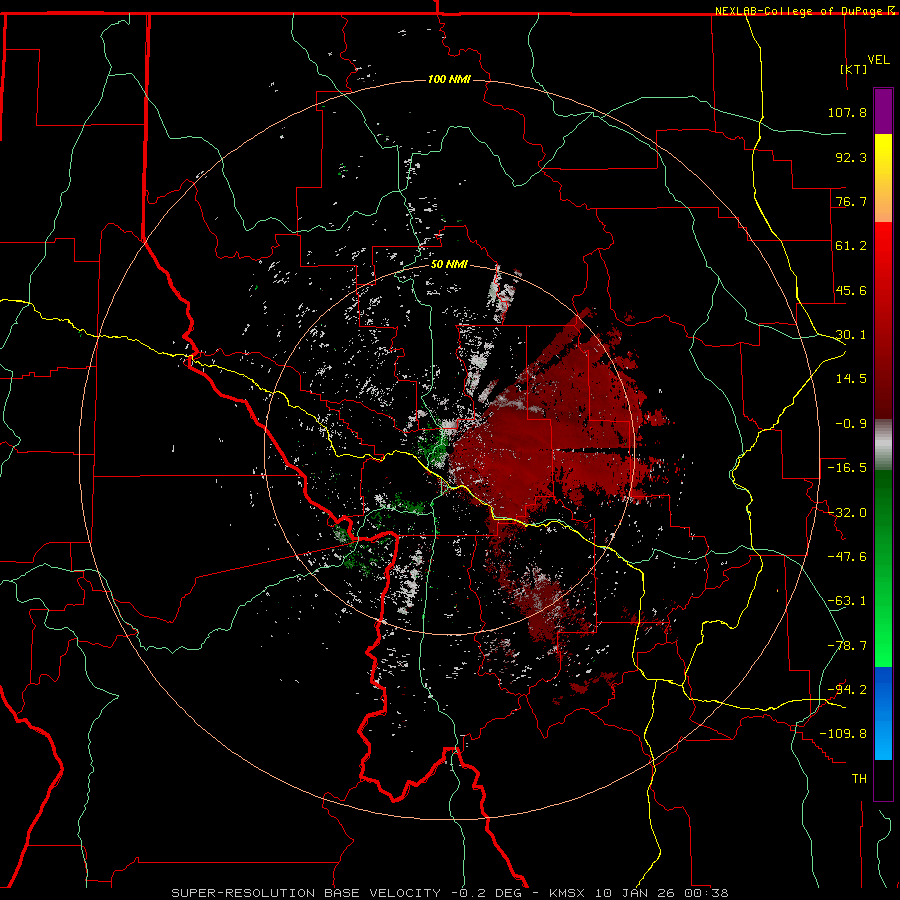Click the 10 JAN 26 00:38 timestamp
The image size is (900, 900).
tap(662, 893)
